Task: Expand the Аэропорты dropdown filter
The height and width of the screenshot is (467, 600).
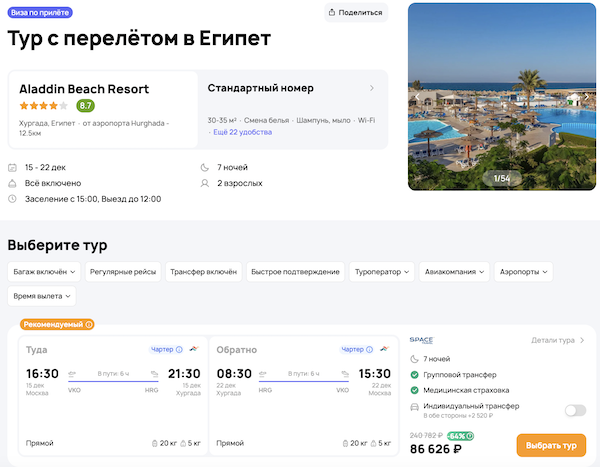Action: point(523,271)
